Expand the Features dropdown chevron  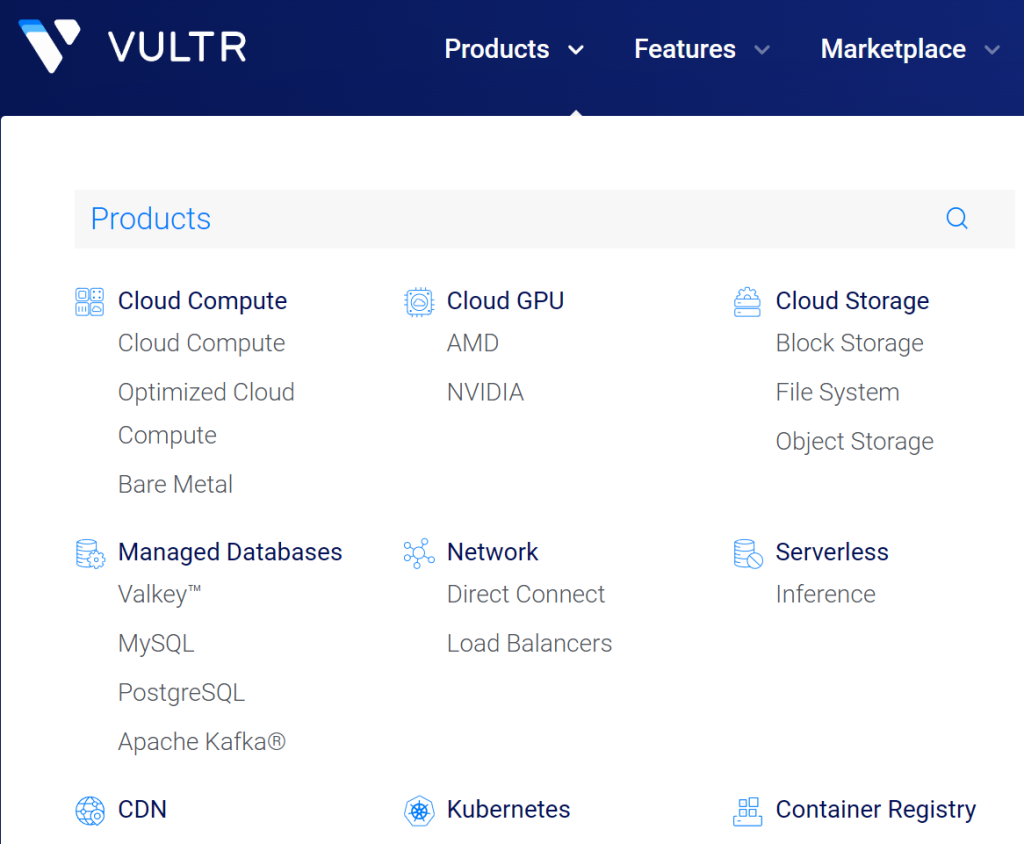[762, 50]
